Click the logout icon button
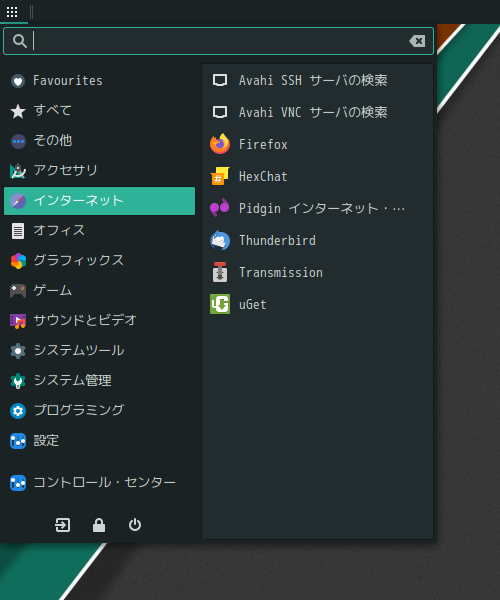500x600 pixels. tap(62, 525)
